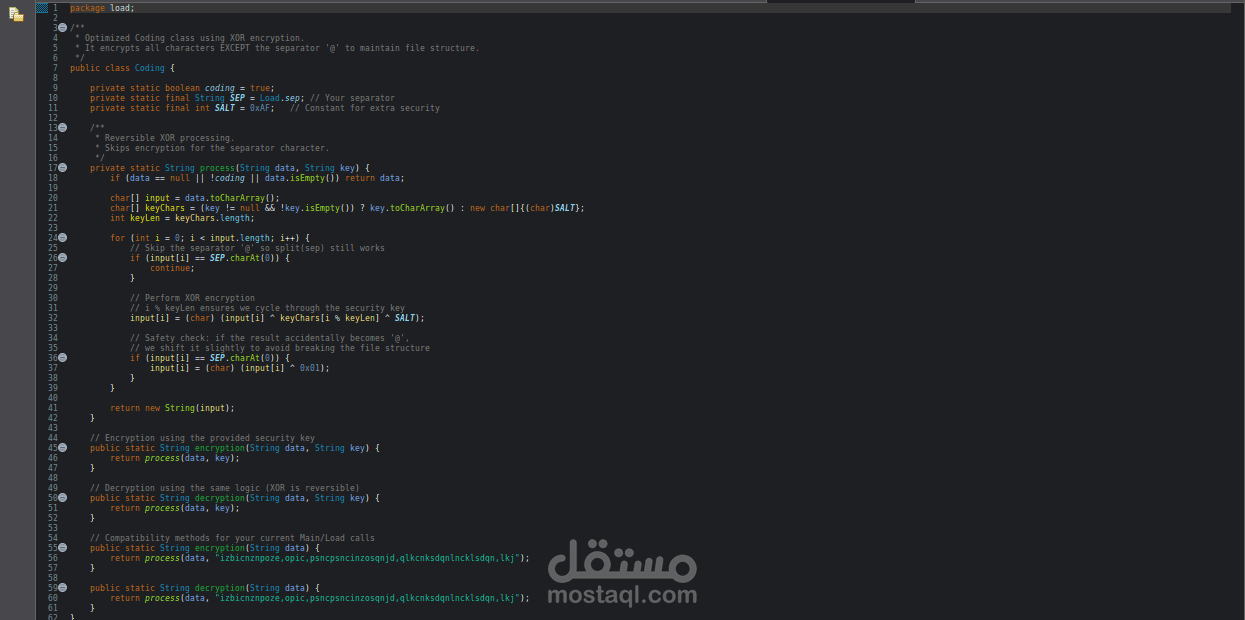Fold decryption(String data, String key) method at line 50
Viewport: 1245px width, 620px height.
tap(62, 498)
